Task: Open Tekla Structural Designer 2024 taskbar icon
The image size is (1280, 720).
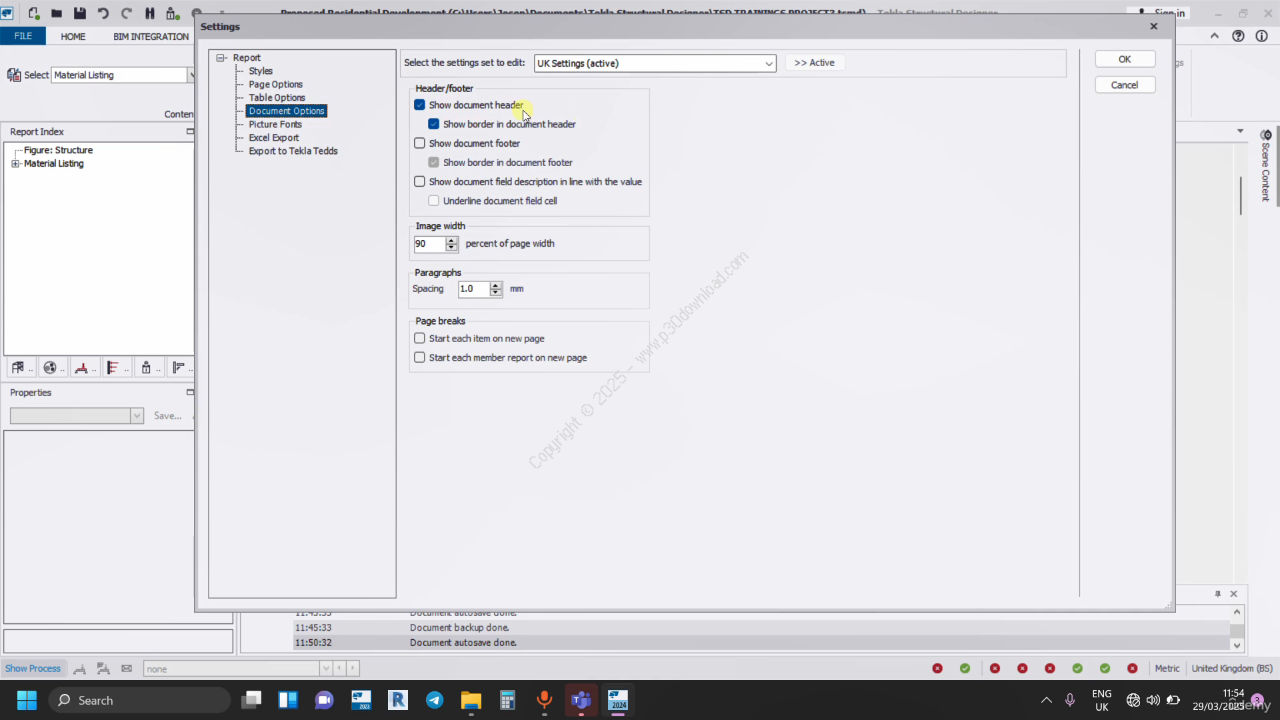Action: click(617, 700)
